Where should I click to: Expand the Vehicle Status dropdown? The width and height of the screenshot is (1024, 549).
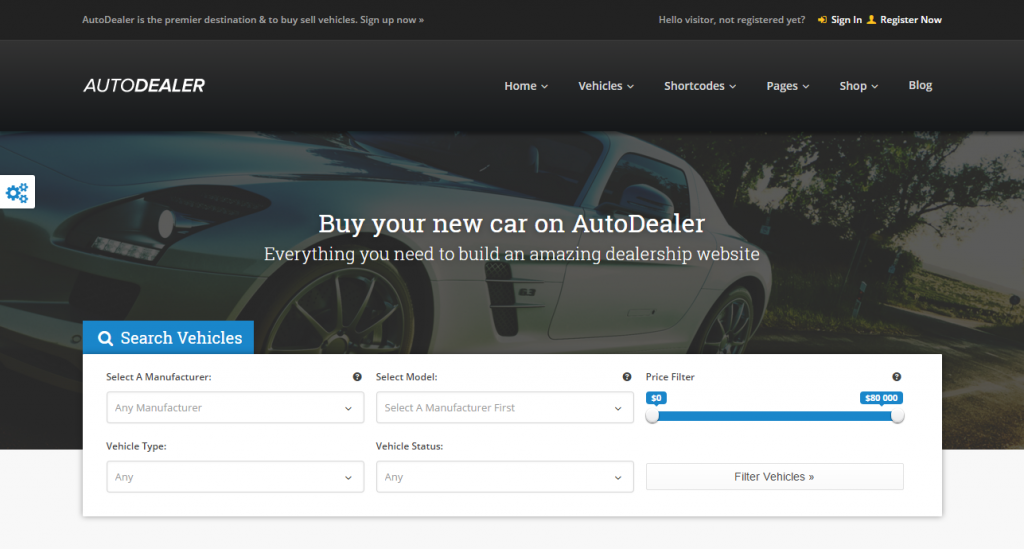504,477
